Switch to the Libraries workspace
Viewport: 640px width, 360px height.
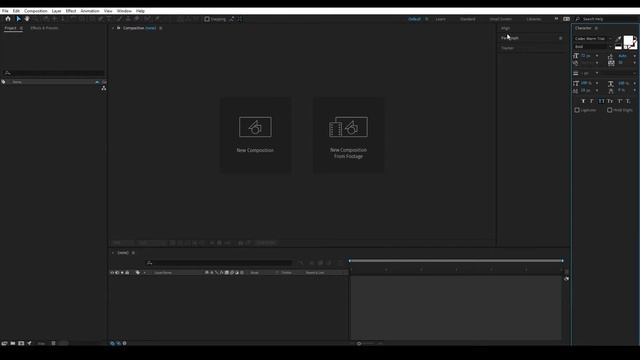(x=534, y=19)
